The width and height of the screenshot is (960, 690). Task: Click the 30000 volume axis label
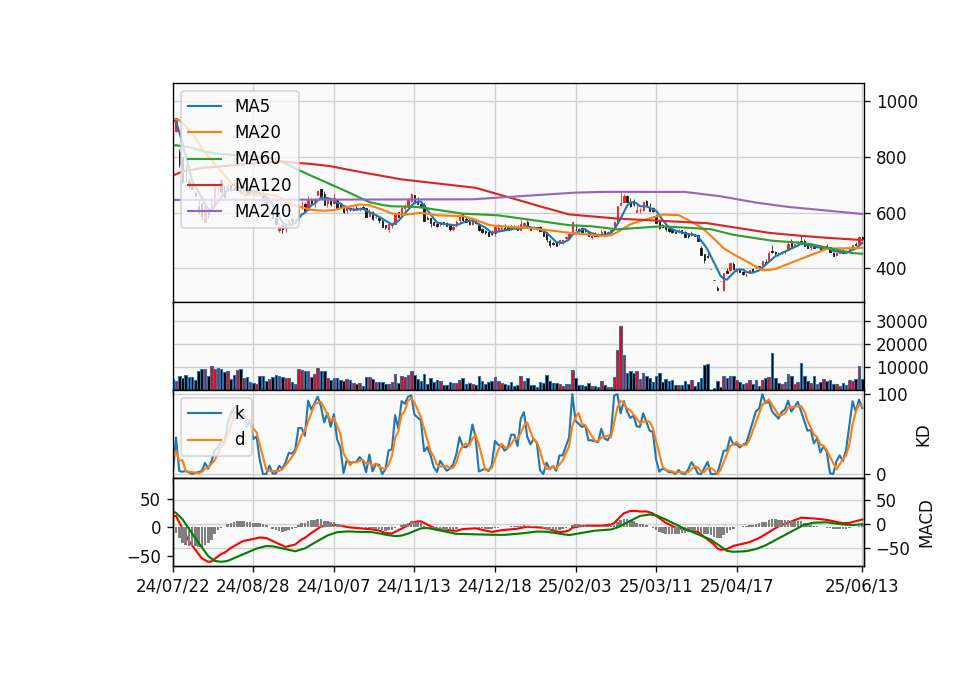[x=902, y=322]
